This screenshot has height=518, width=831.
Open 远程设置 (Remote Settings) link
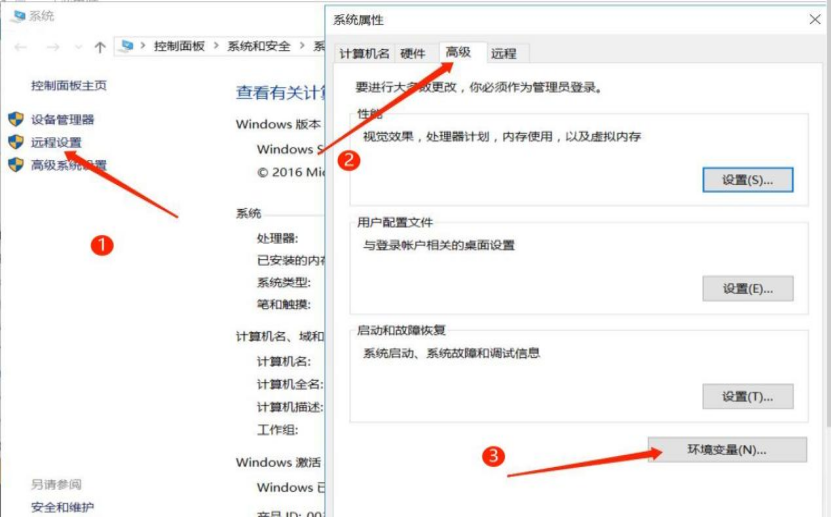pos(56,142)
